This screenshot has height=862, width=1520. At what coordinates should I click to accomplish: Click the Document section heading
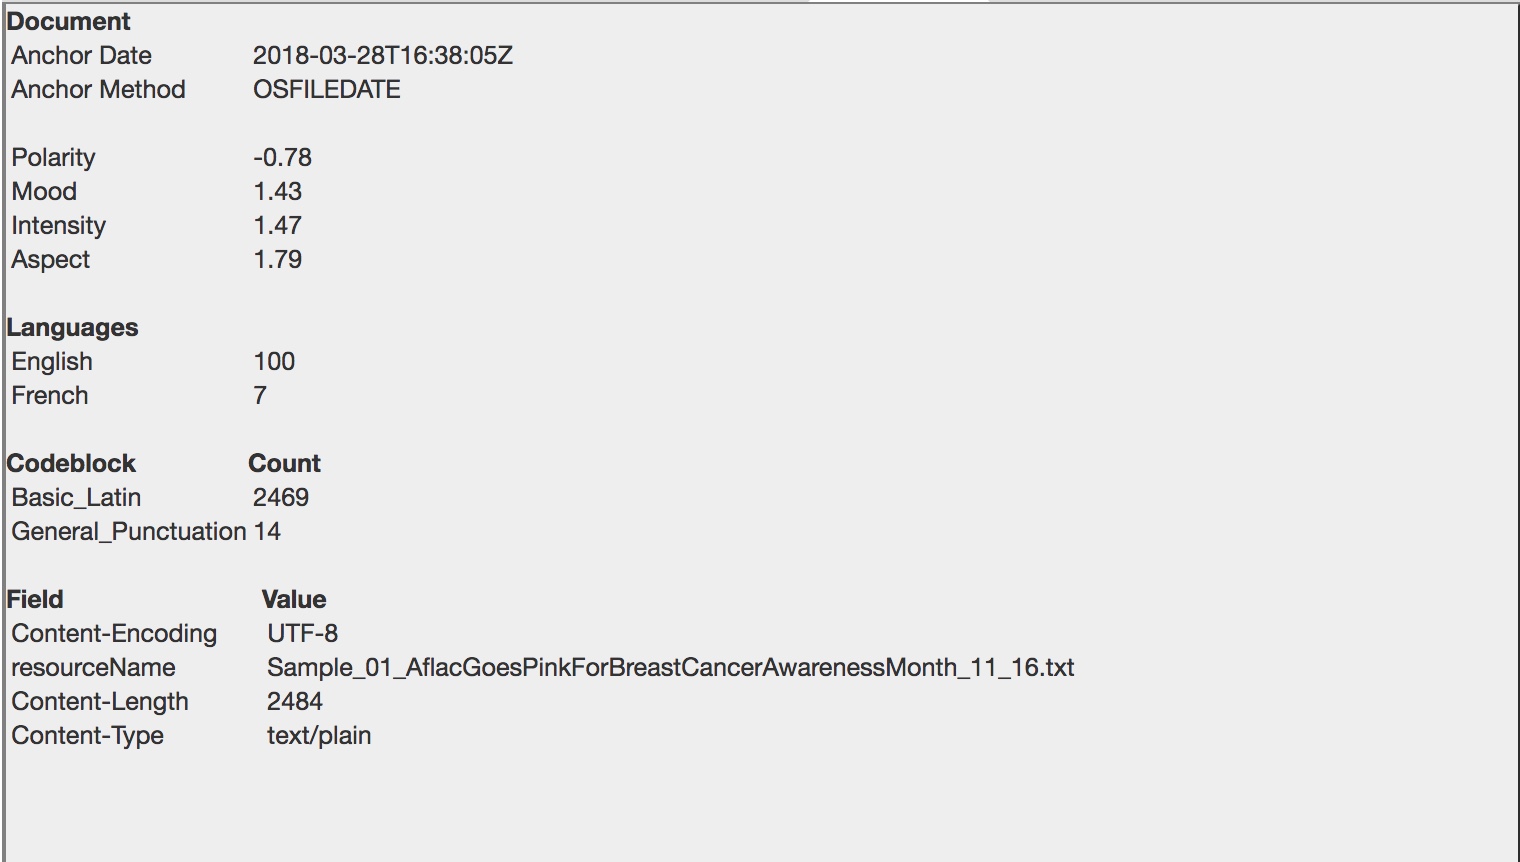[x=68, y=21]
